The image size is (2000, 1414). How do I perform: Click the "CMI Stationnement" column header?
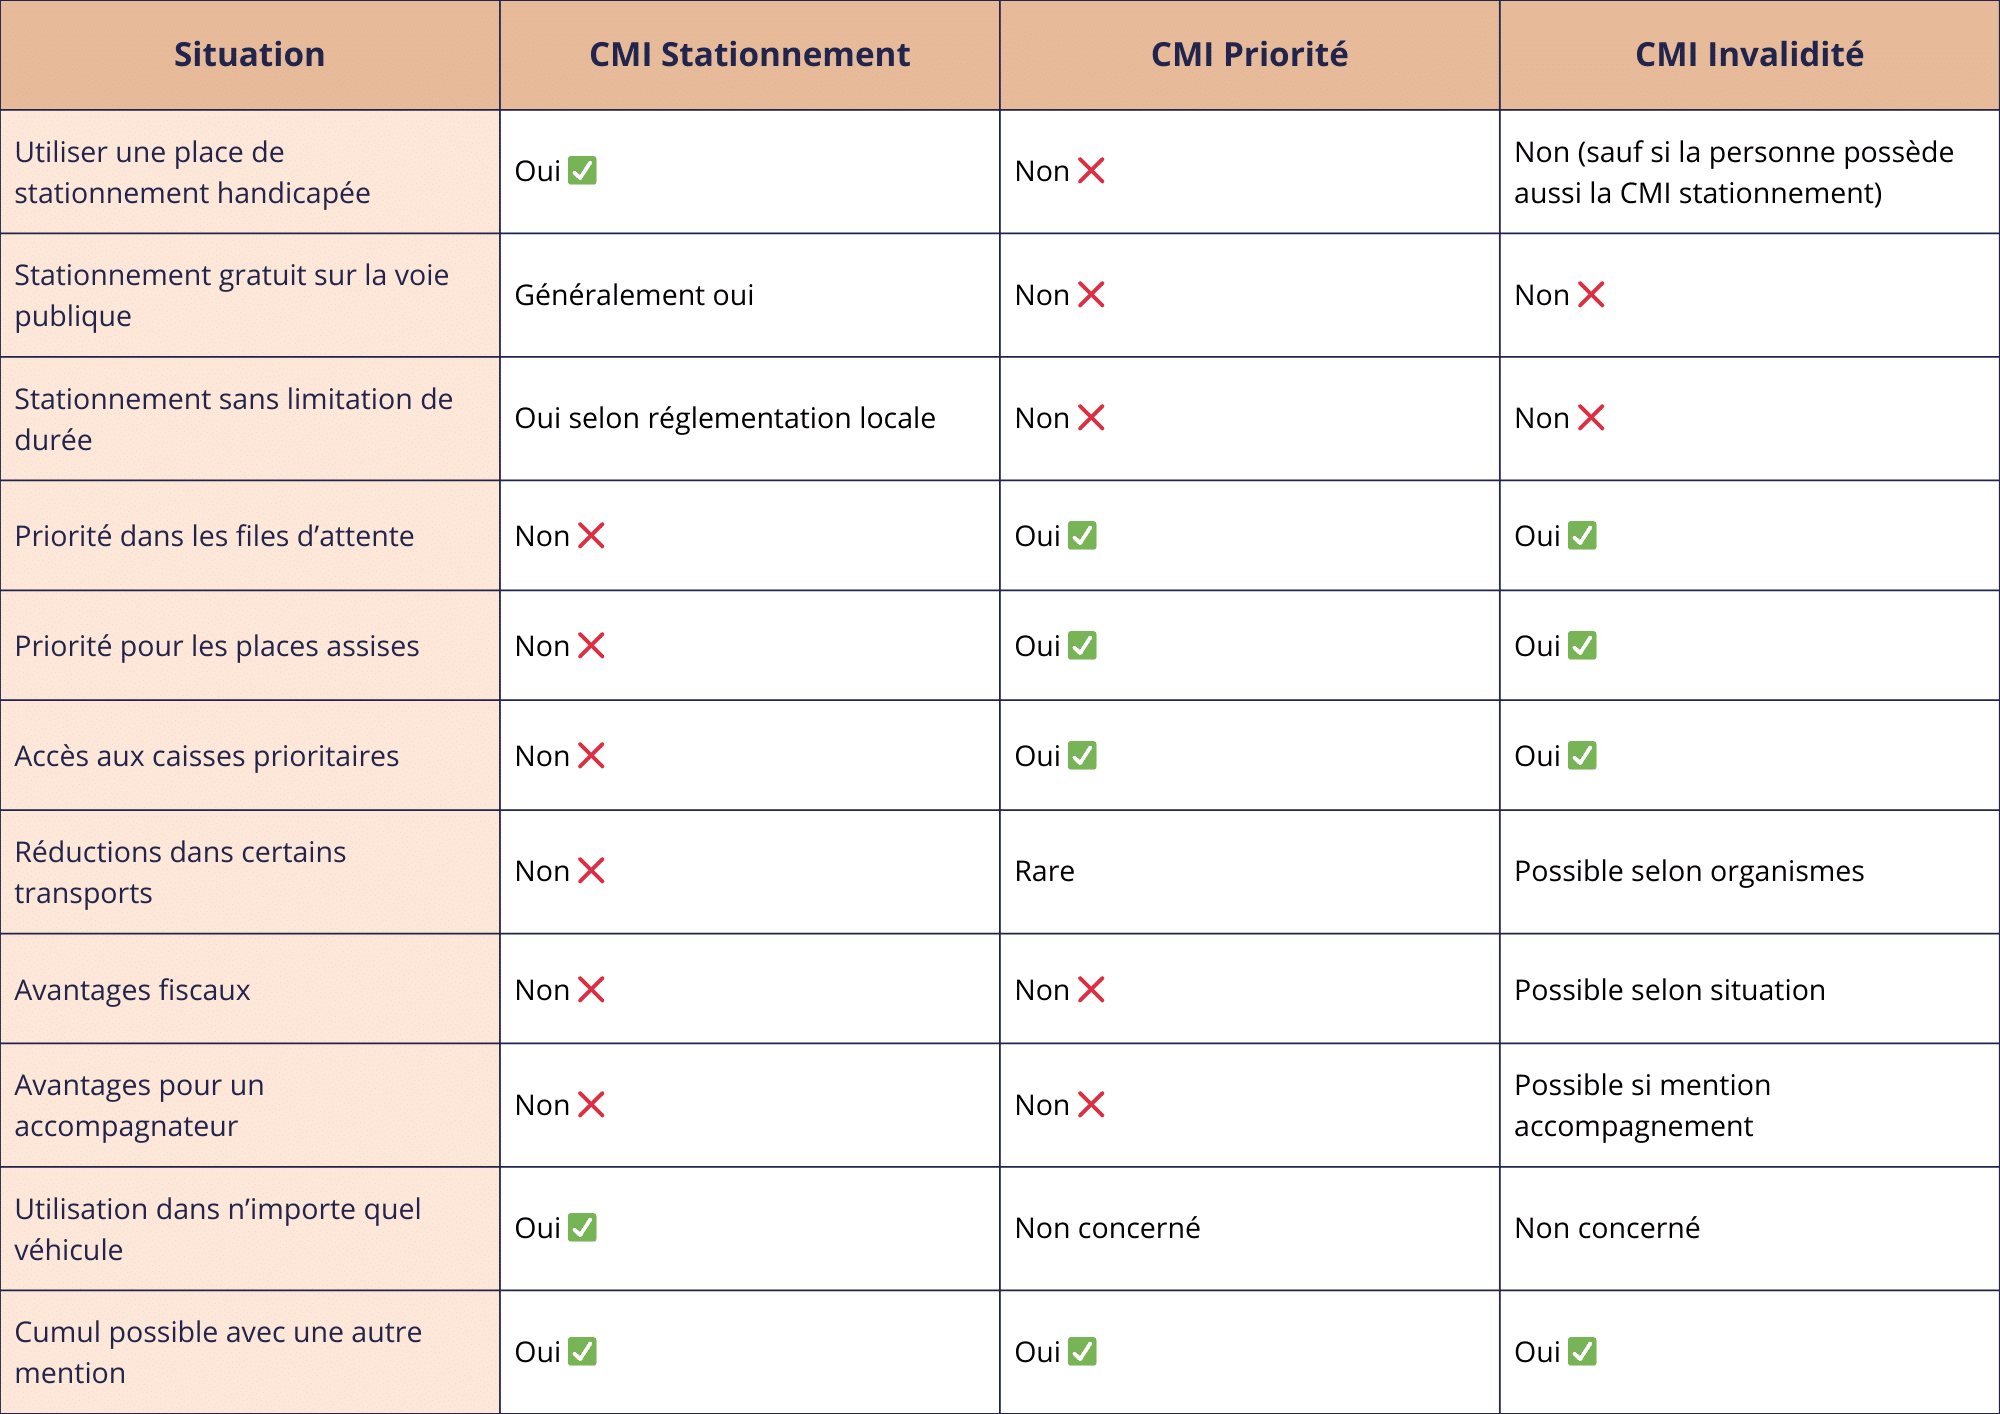[x=749, y=54]
